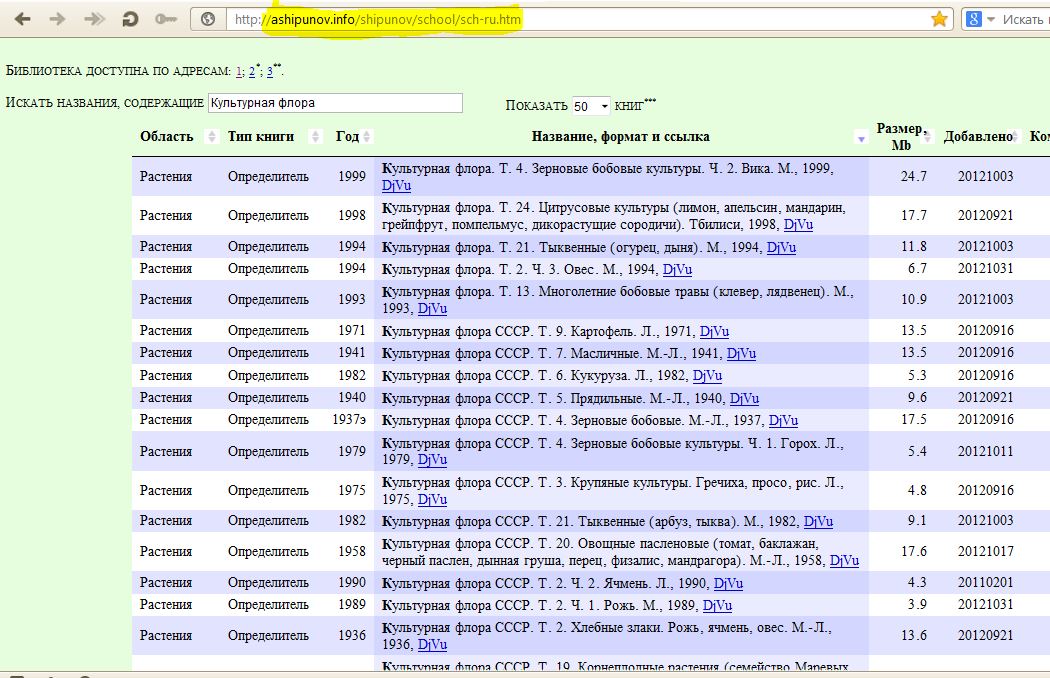Bookmark page with the star icon
Screen dimensions: 1050x678
click(939, 19)
